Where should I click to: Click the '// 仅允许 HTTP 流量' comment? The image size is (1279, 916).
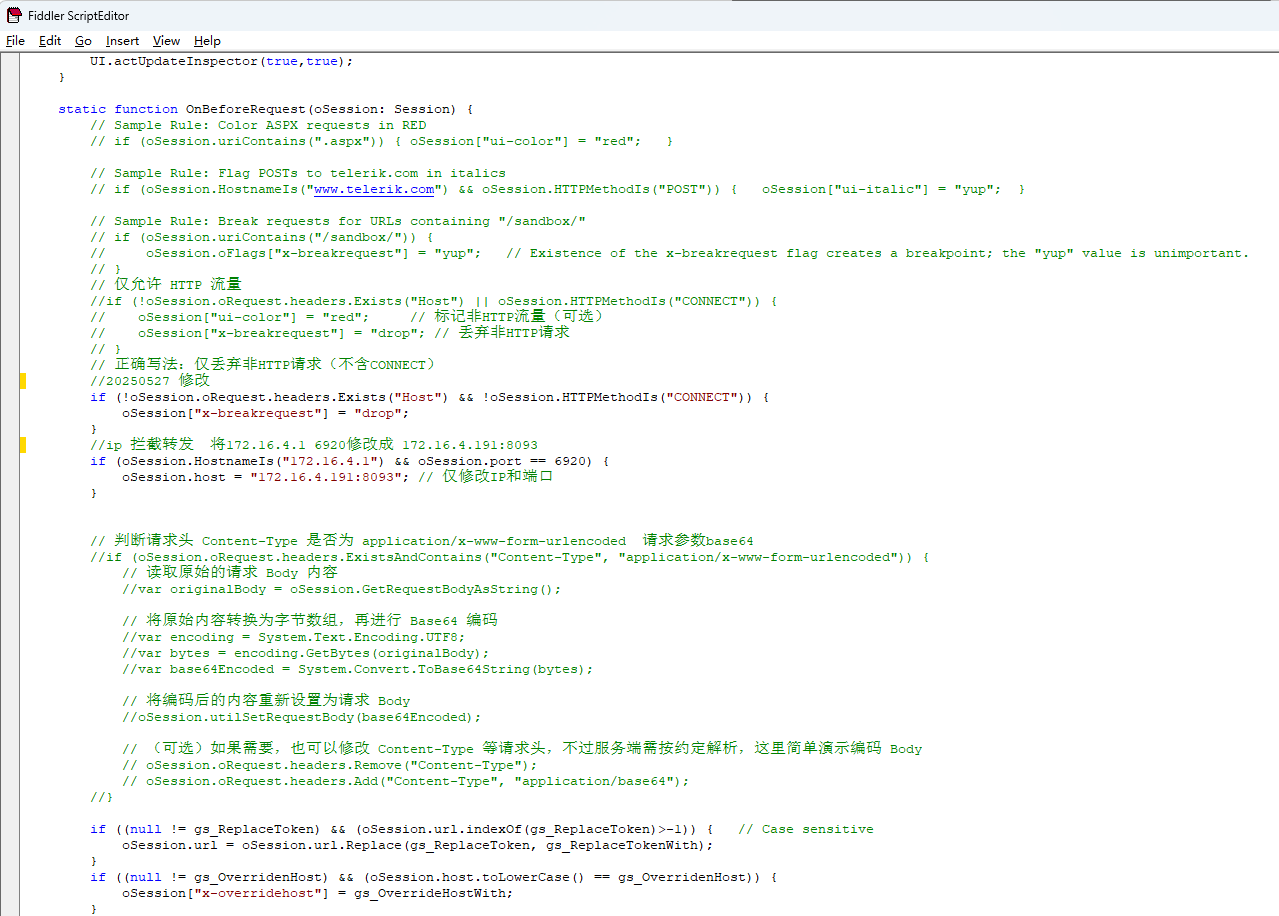click(166, 285)
